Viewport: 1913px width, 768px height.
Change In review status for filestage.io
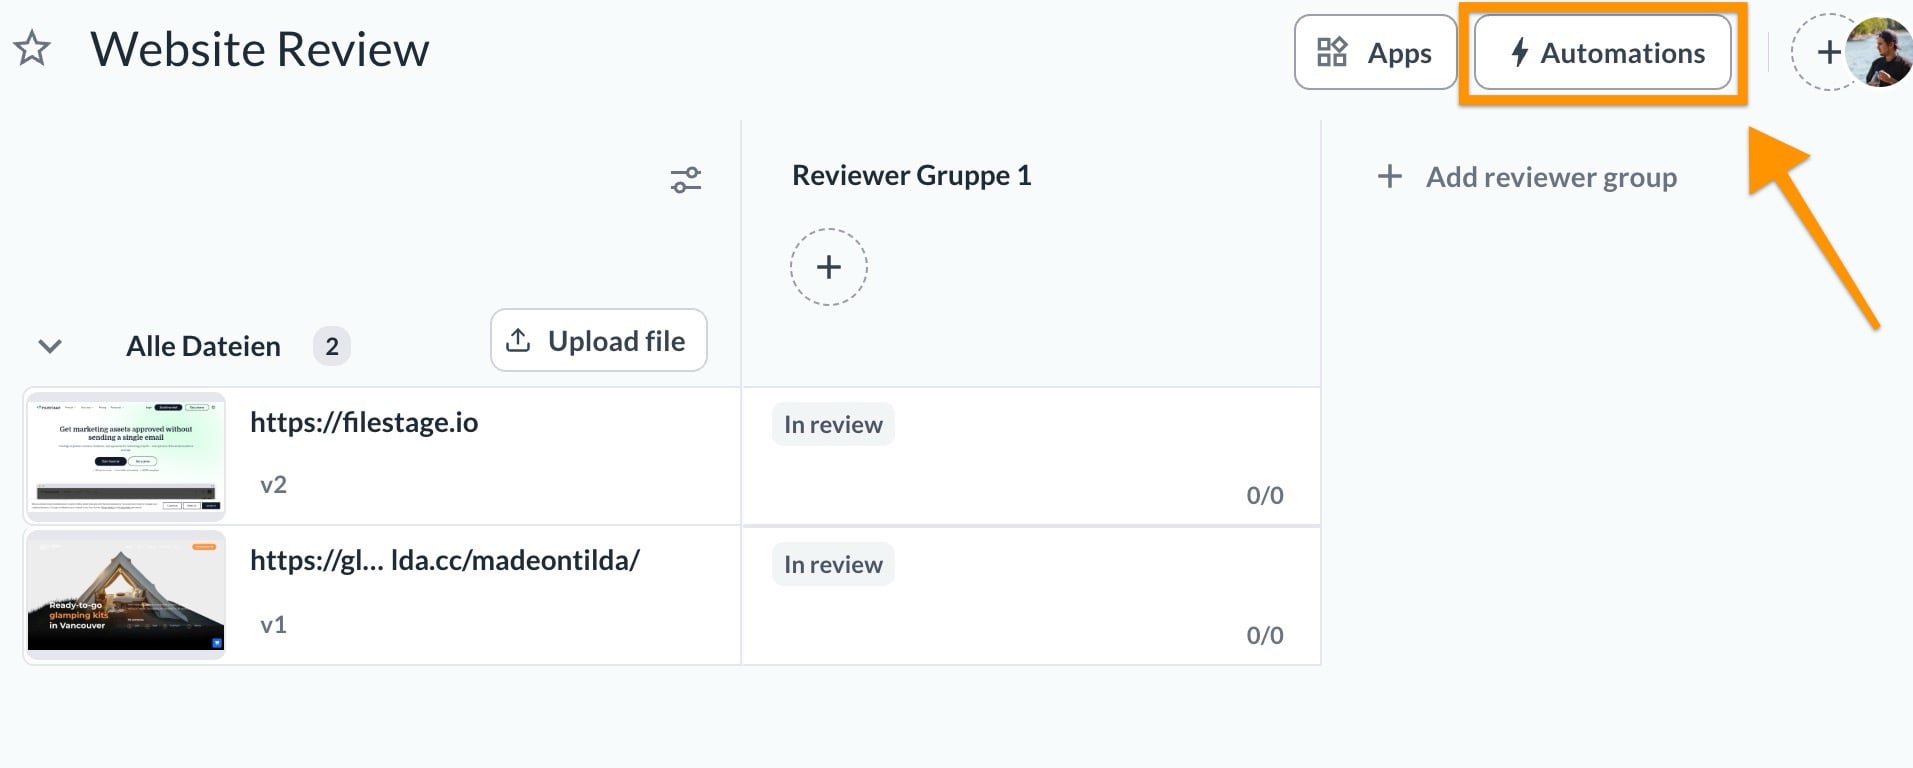[x=833, y=425]
